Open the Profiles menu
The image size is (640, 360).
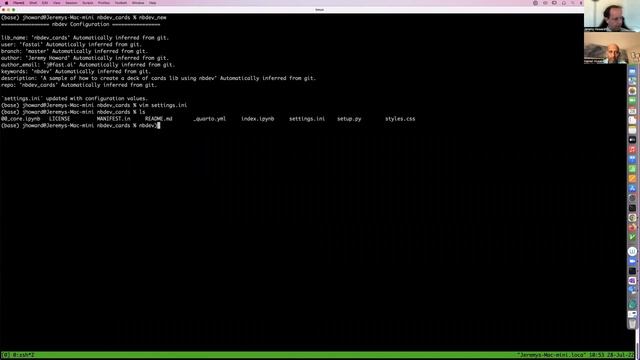104,3
